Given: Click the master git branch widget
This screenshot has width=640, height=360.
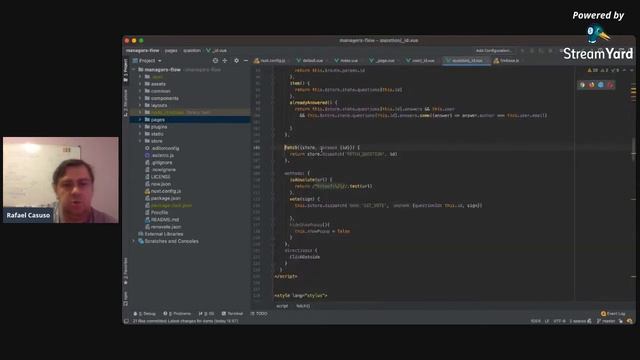Looking at the screenshot, I should click(x=606, y=321).
